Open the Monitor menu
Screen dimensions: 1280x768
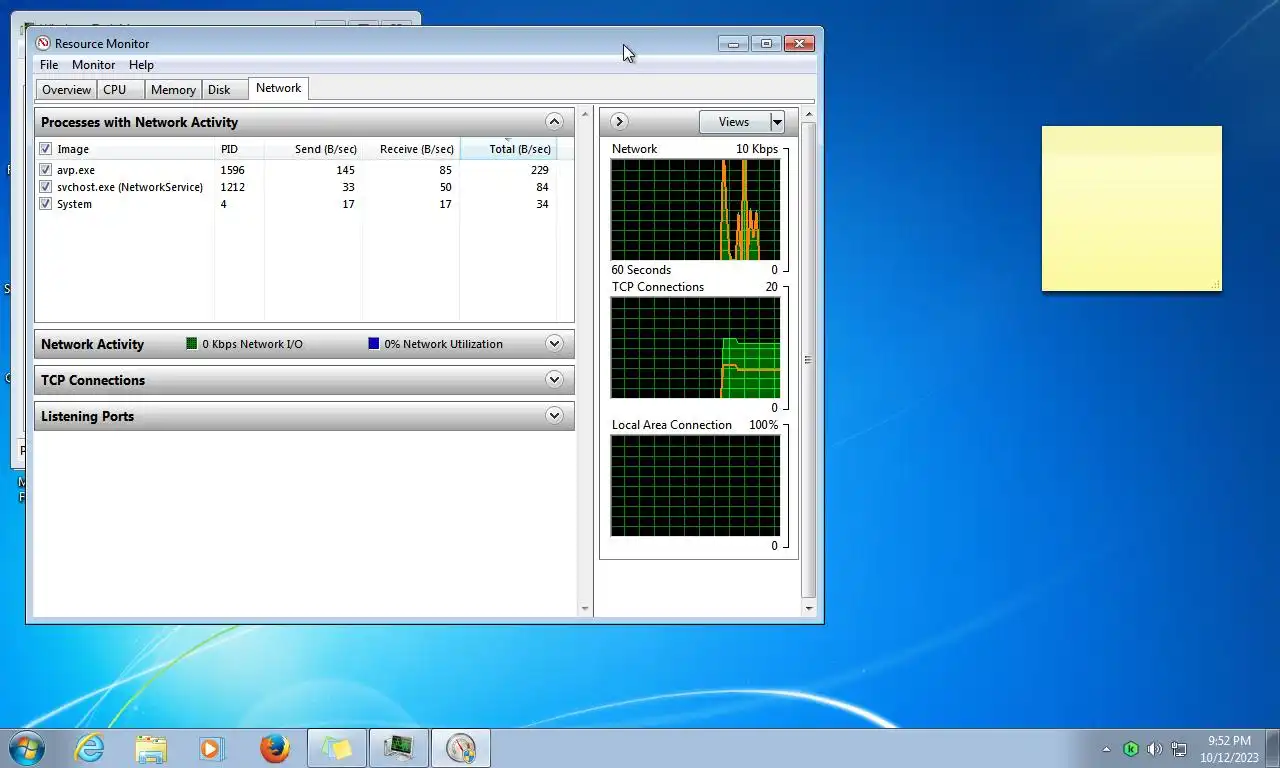pyautogui.click(x=93, y=65)
